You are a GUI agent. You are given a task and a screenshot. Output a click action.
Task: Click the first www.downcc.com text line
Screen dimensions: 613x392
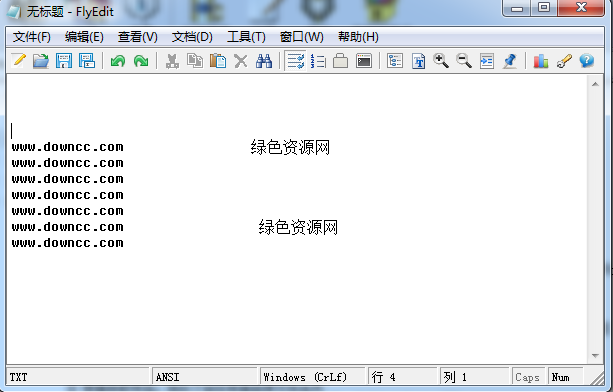tap(68, 147)
